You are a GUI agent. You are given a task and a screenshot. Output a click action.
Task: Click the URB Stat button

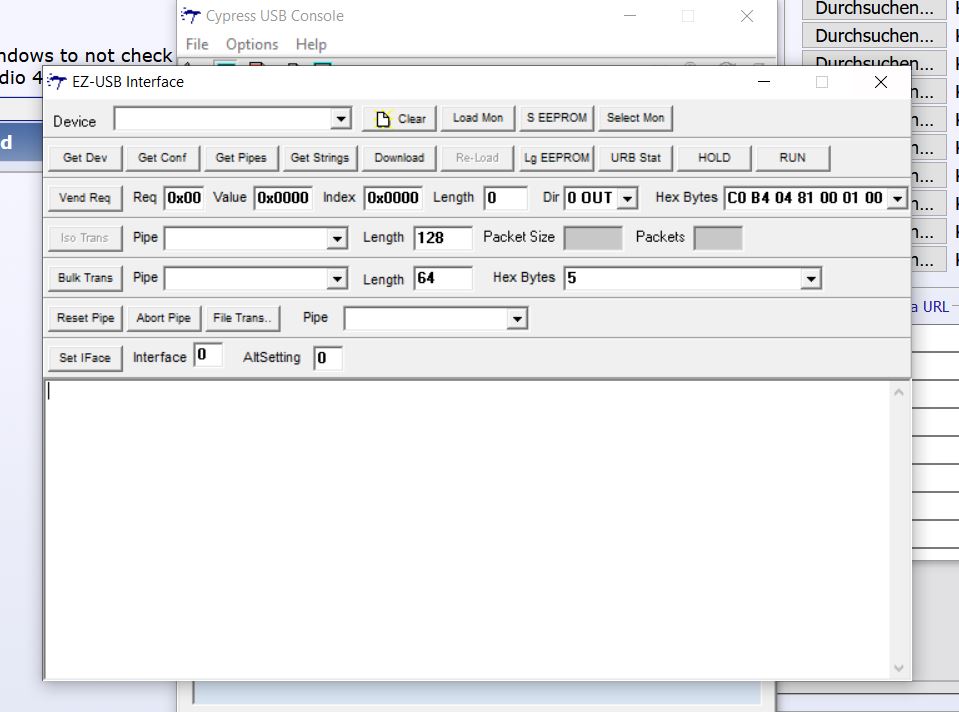point(635,158)
